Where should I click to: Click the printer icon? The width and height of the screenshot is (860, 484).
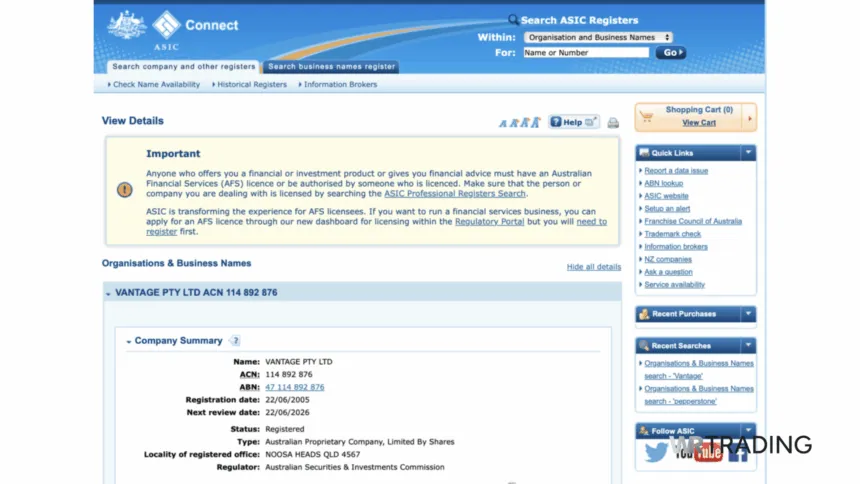(x=613, y=123)
